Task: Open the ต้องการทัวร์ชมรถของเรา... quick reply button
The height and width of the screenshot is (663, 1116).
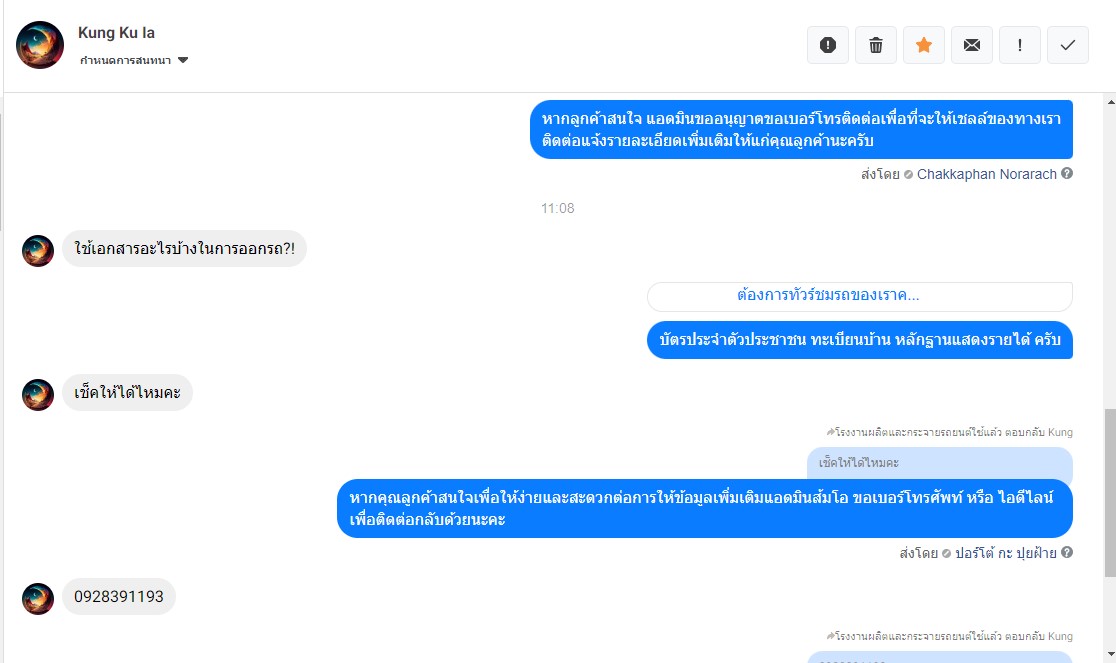Action: (x=859, y=296)
